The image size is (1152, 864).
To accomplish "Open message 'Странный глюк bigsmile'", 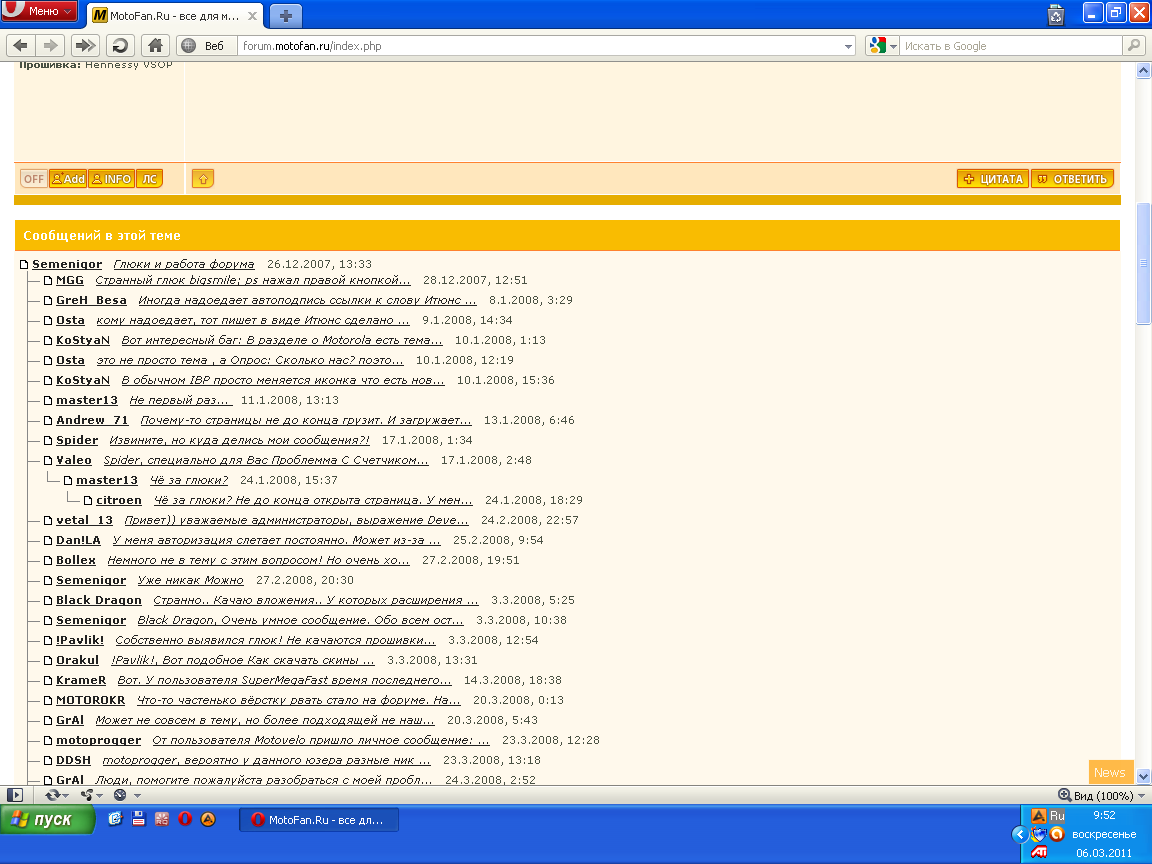I will coord(253,281).
